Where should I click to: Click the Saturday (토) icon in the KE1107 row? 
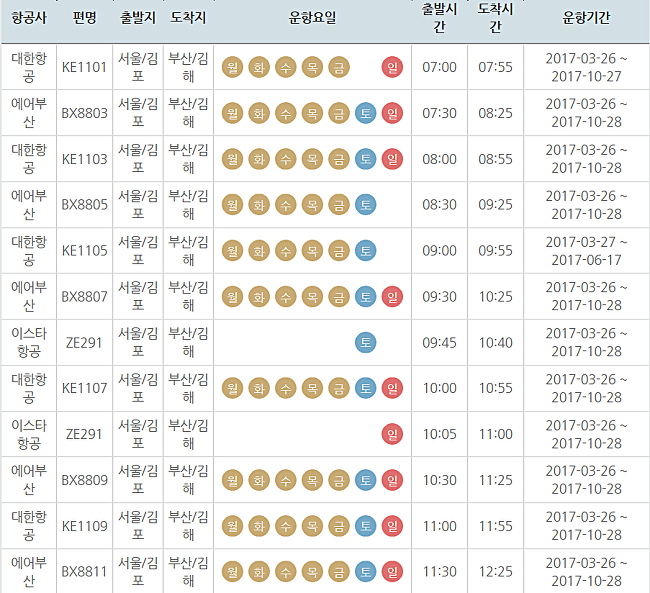(366, 389)
